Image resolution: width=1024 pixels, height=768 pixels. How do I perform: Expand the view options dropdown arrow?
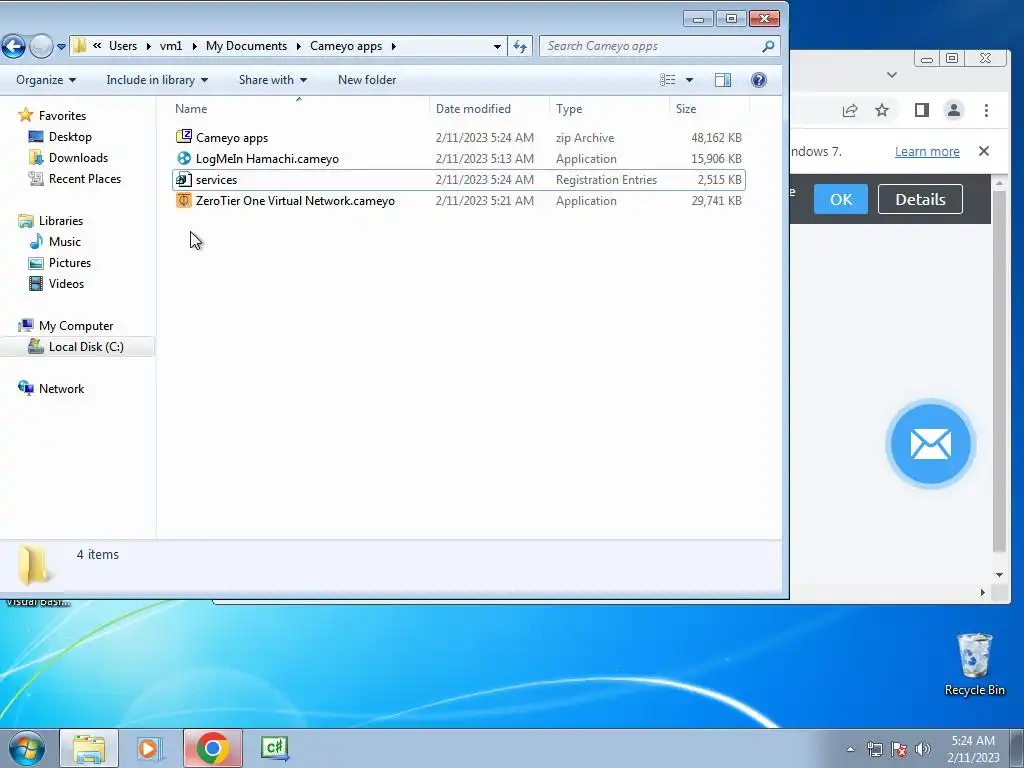point(689,80)
